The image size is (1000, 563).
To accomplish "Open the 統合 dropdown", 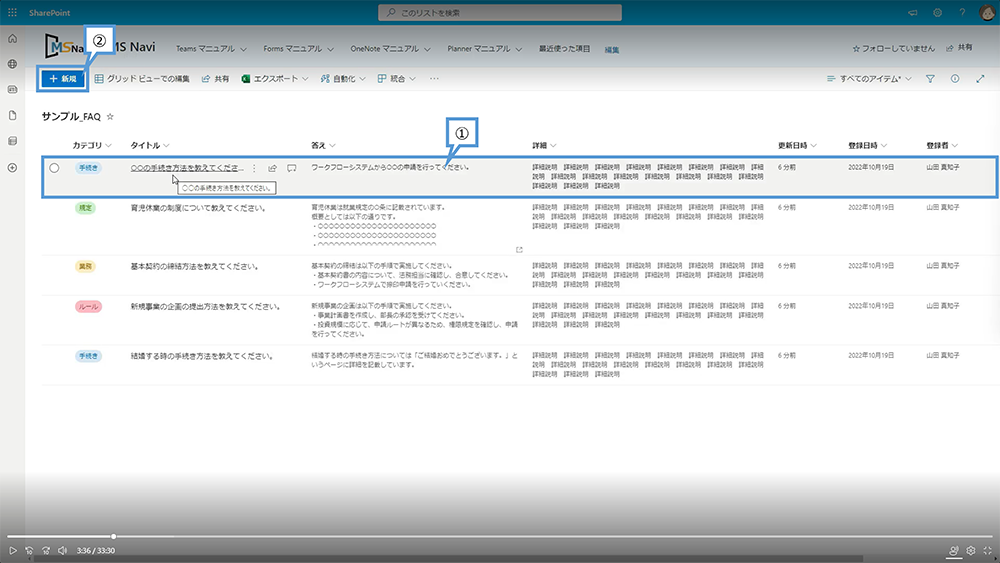I will coord(397,79).
